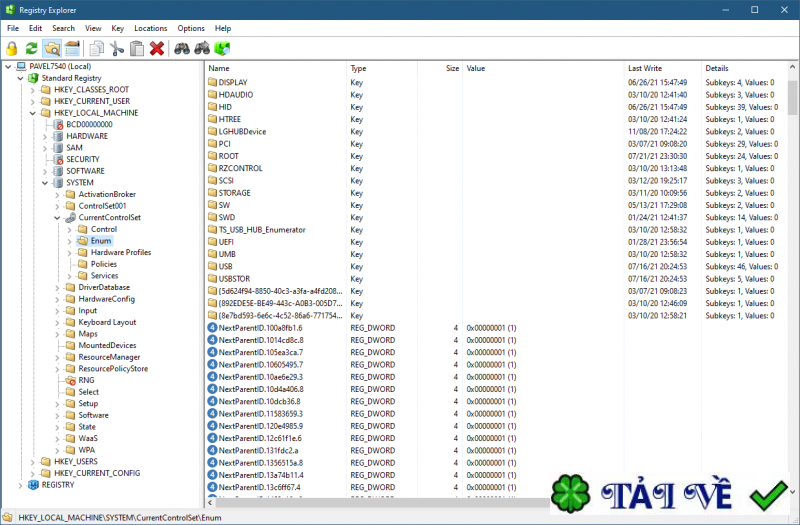Select the USBSTOR key folder icon

[x=212, y=279]
